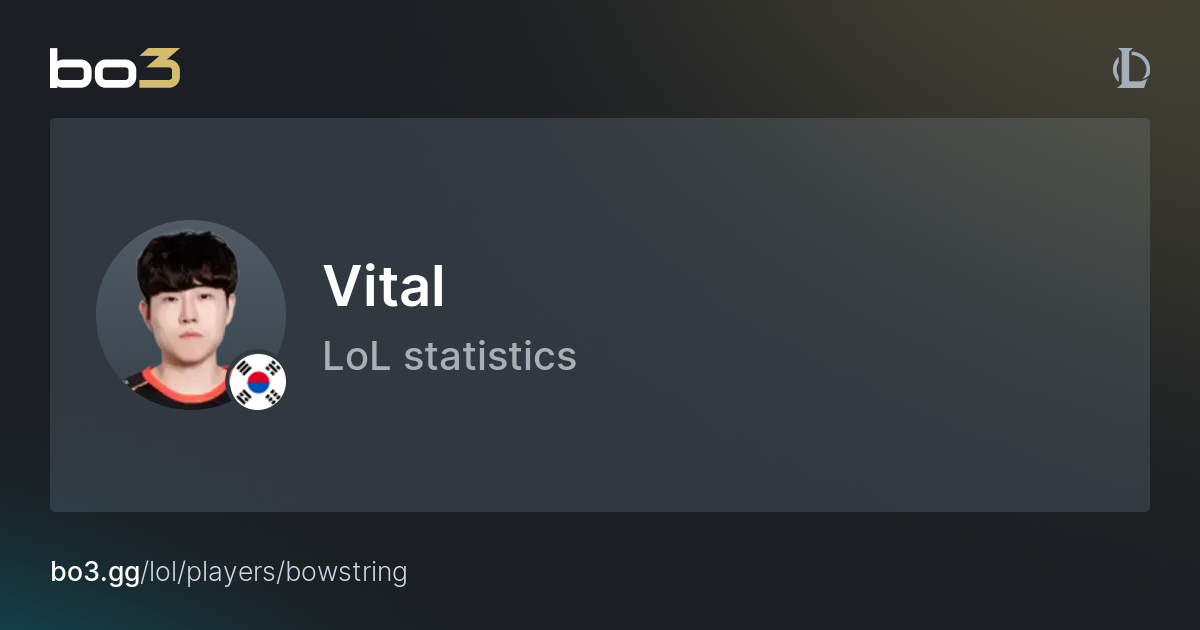Click 'lol' segment in the URL
1200x630 pixels.
point(162,572)
